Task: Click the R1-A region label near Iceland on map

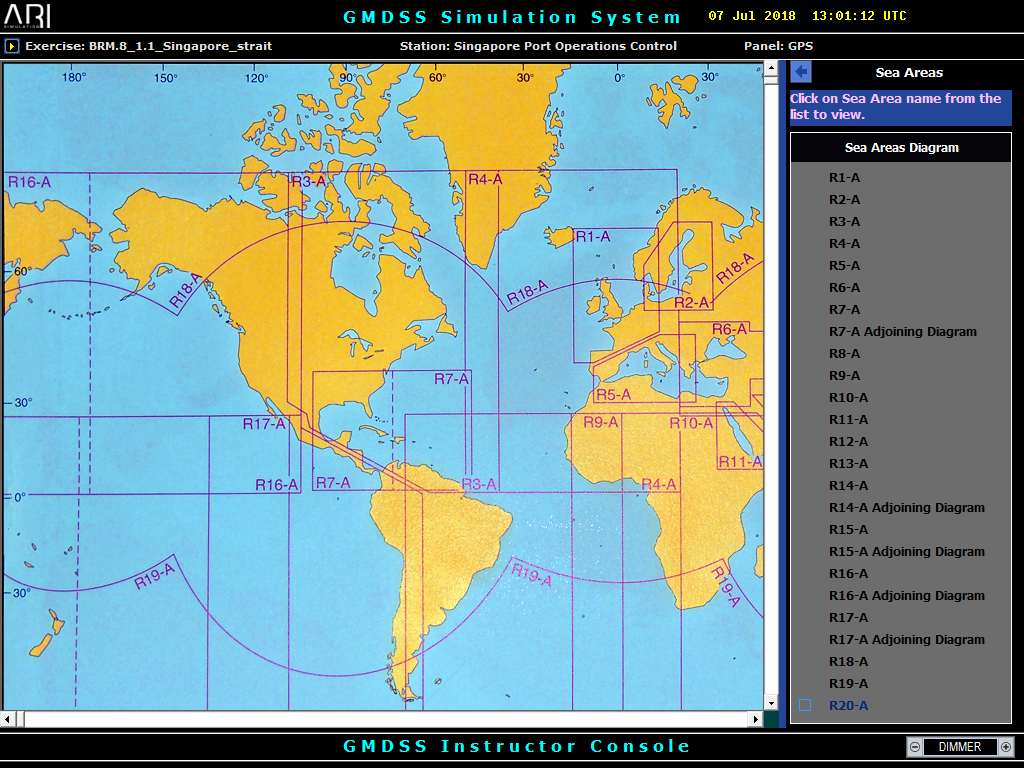Action: click(592, 236)
